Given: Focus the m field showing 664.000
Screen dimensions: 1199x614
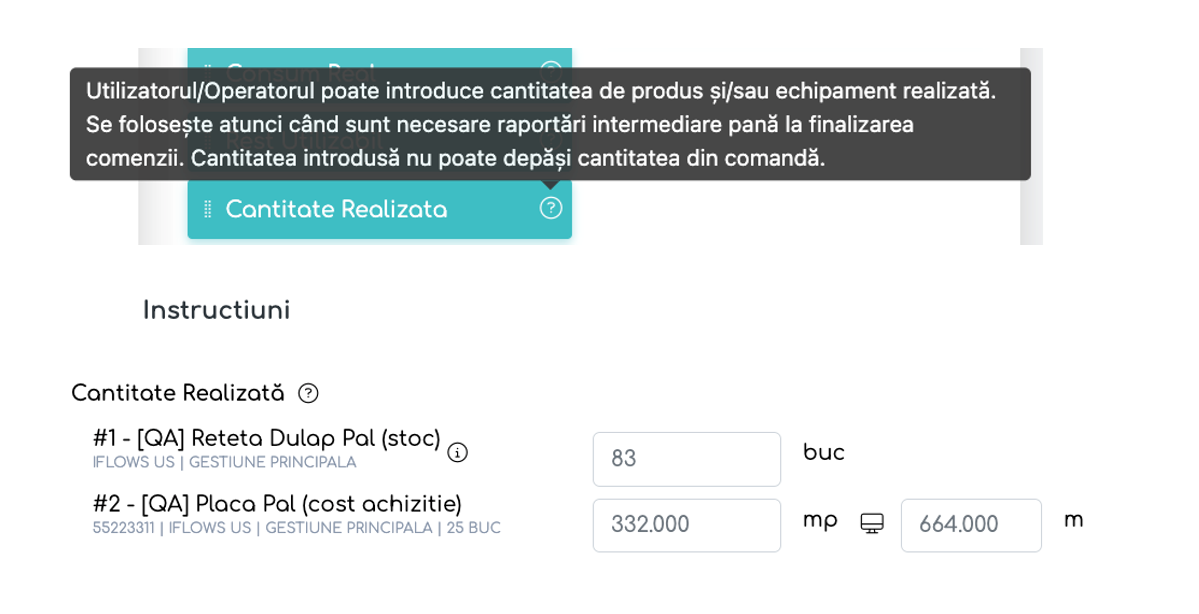Looking at the screenshot, I should (x=971, y=525).
